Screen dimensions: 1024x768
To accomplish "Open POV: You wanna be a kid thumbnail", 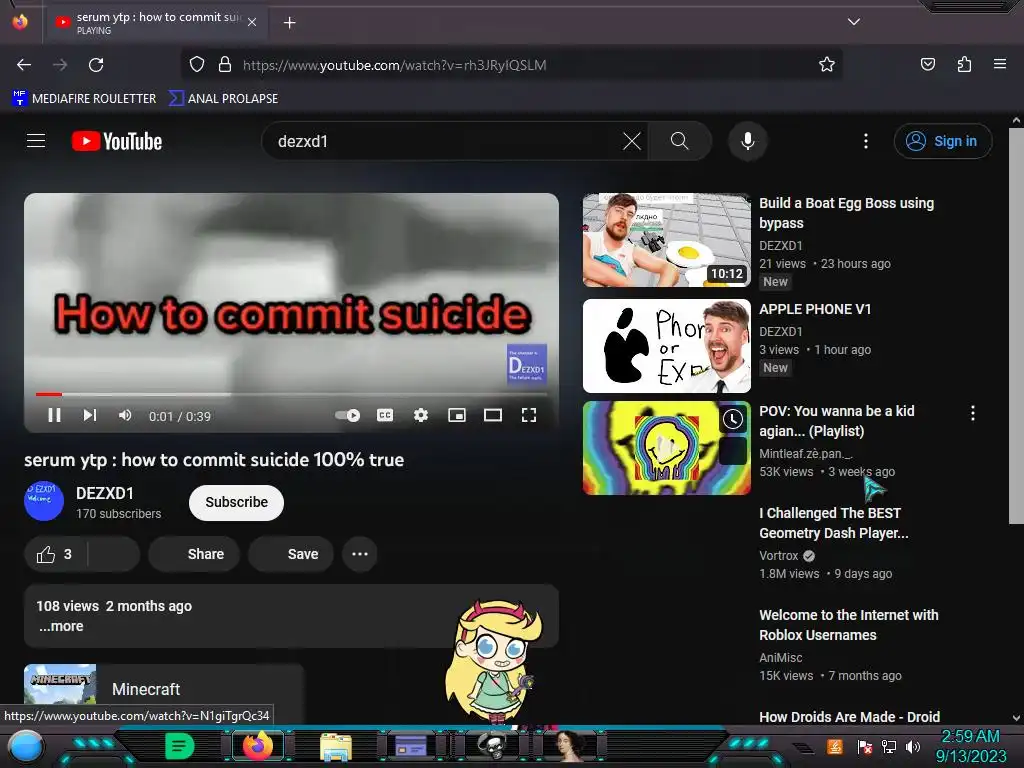I will pos(667,447).
